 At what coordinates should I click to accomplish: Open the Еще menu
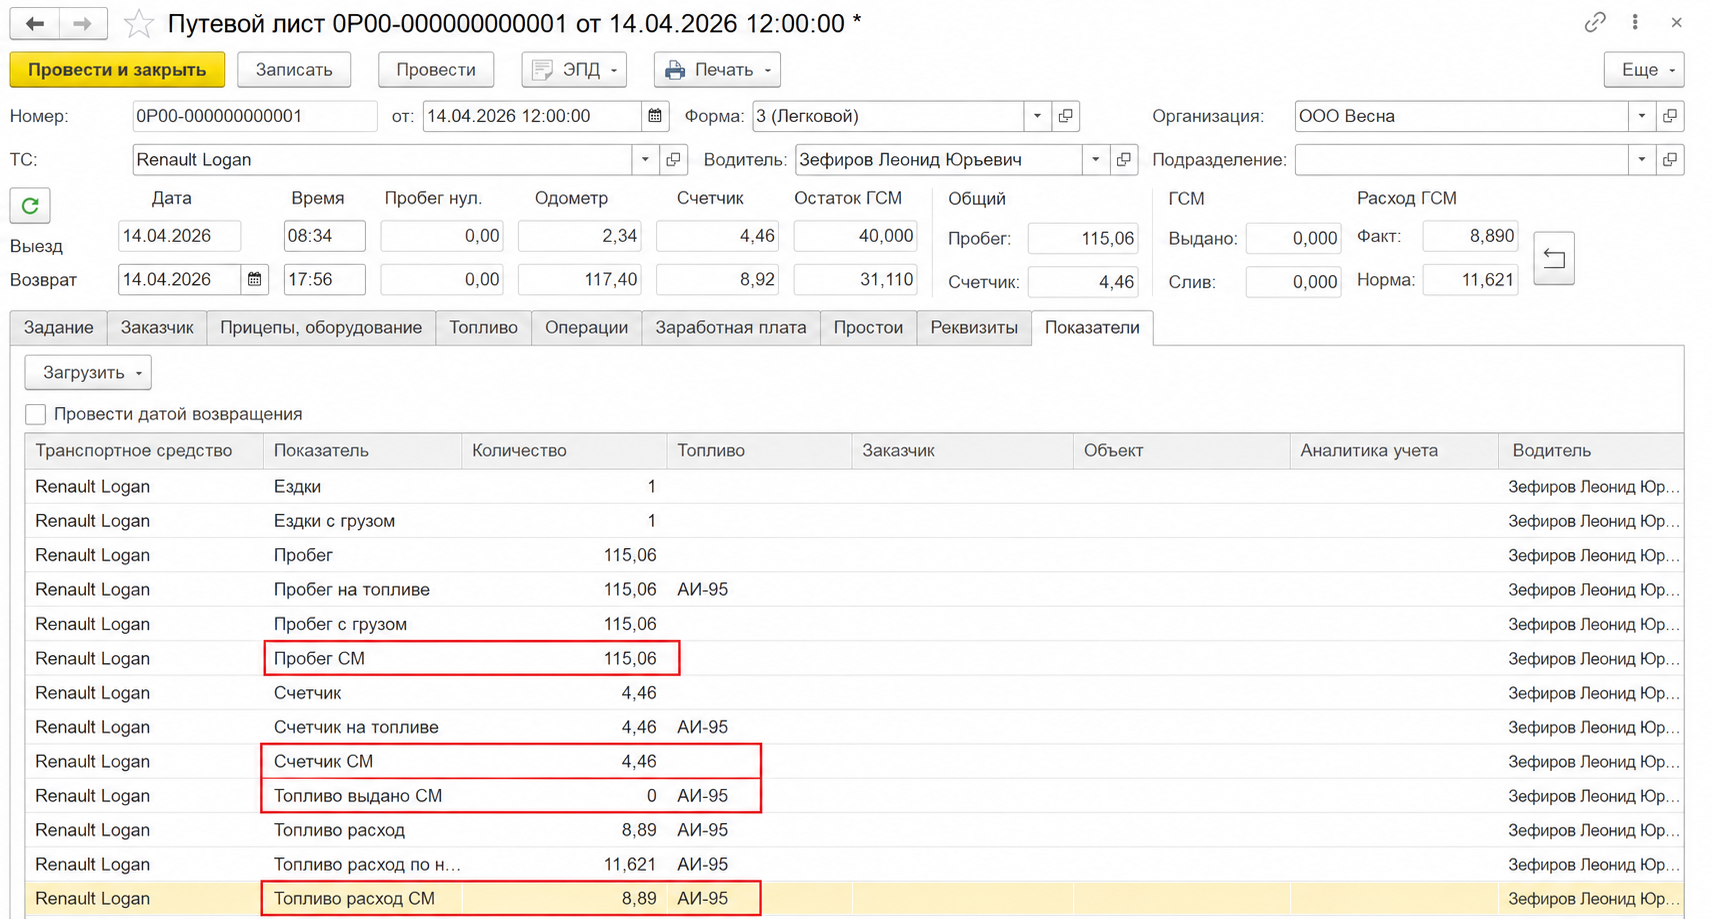point(1644,70)
